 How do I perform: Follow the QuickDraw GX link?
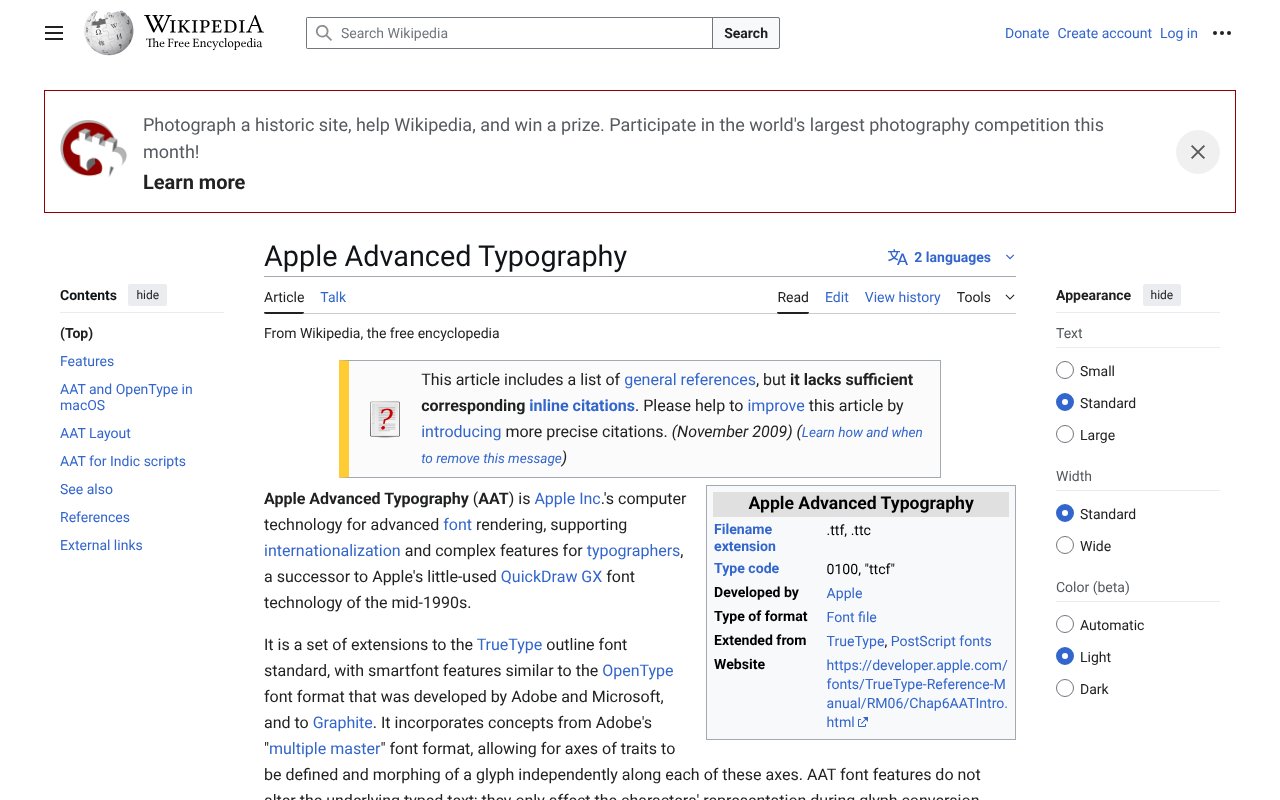point(551,577)
